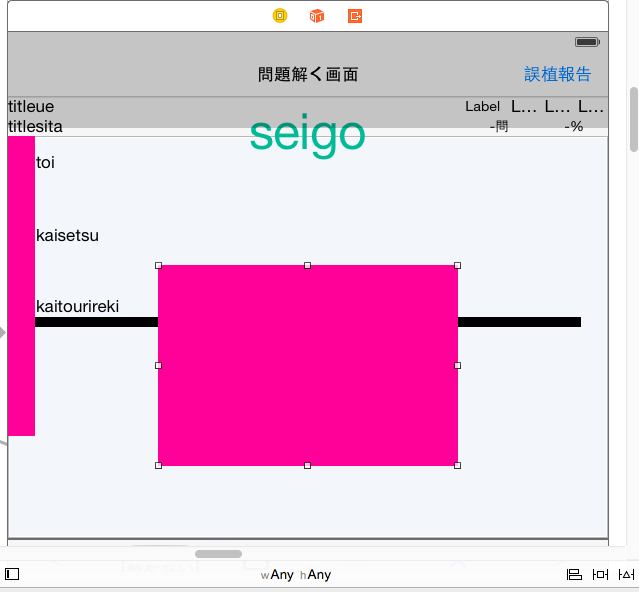Image resolution: width=639 pixels, height=592 pixels.
Task: Click the horizontal canvas scrollbar thumb
Action: coord(218,554)
